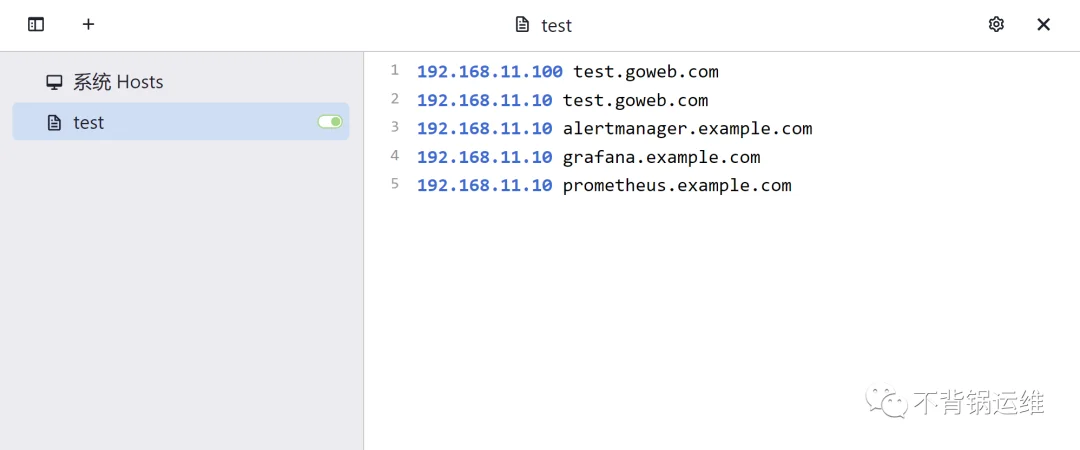
Task: Click the test title in header
Action: 557,25
